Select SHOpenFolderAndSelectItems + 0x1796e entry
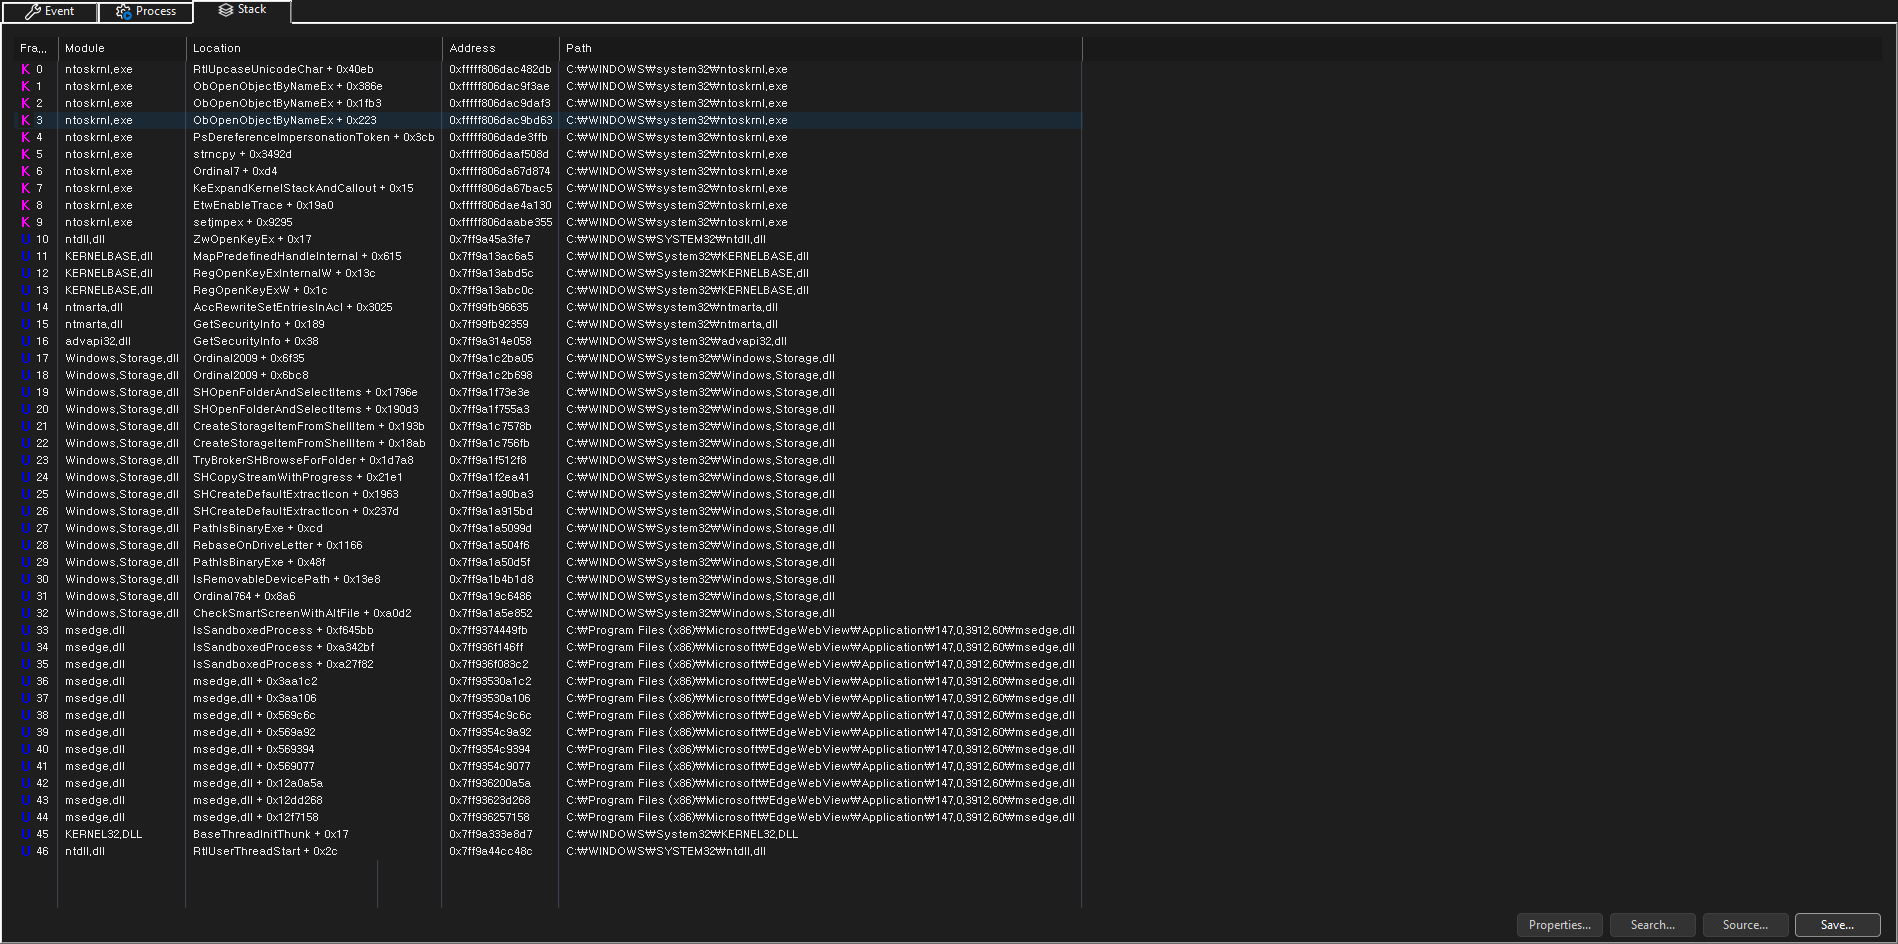Image resolution: width=1898 pixels, height=944 pixels. [305, 392]
